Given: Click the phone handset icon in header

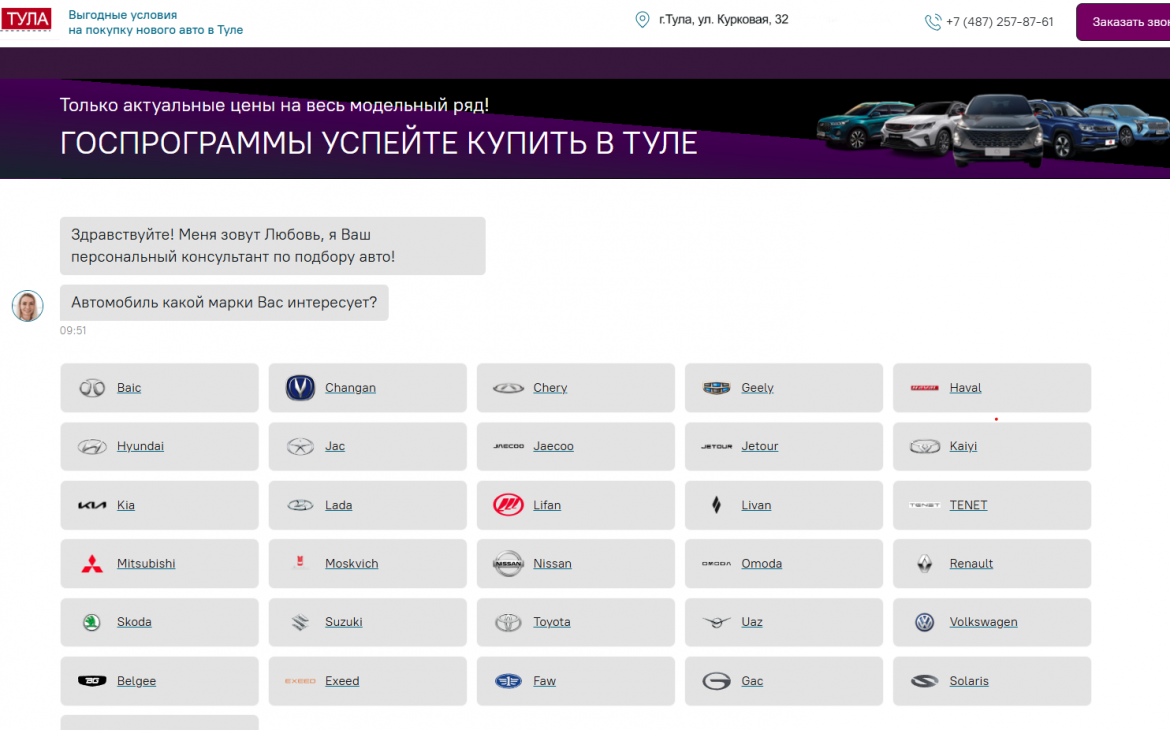Looking at the screenshot, I should [933, 22].
